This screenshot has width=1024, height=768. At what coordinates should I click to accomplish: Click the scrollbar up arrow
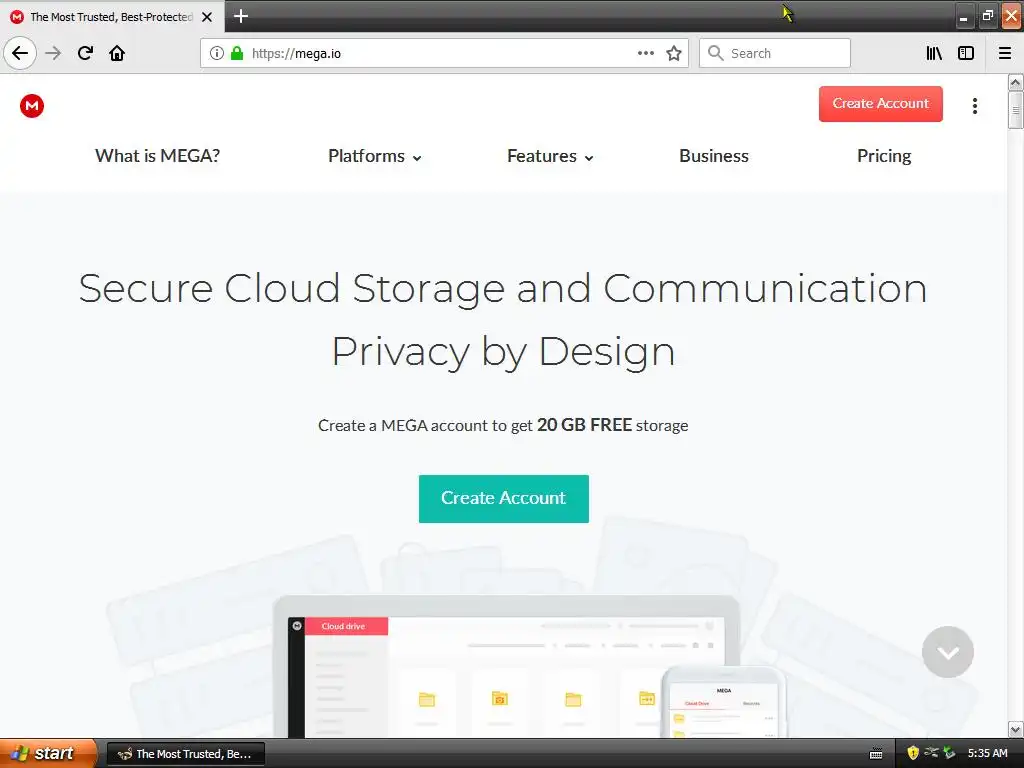click(1015, 82)
